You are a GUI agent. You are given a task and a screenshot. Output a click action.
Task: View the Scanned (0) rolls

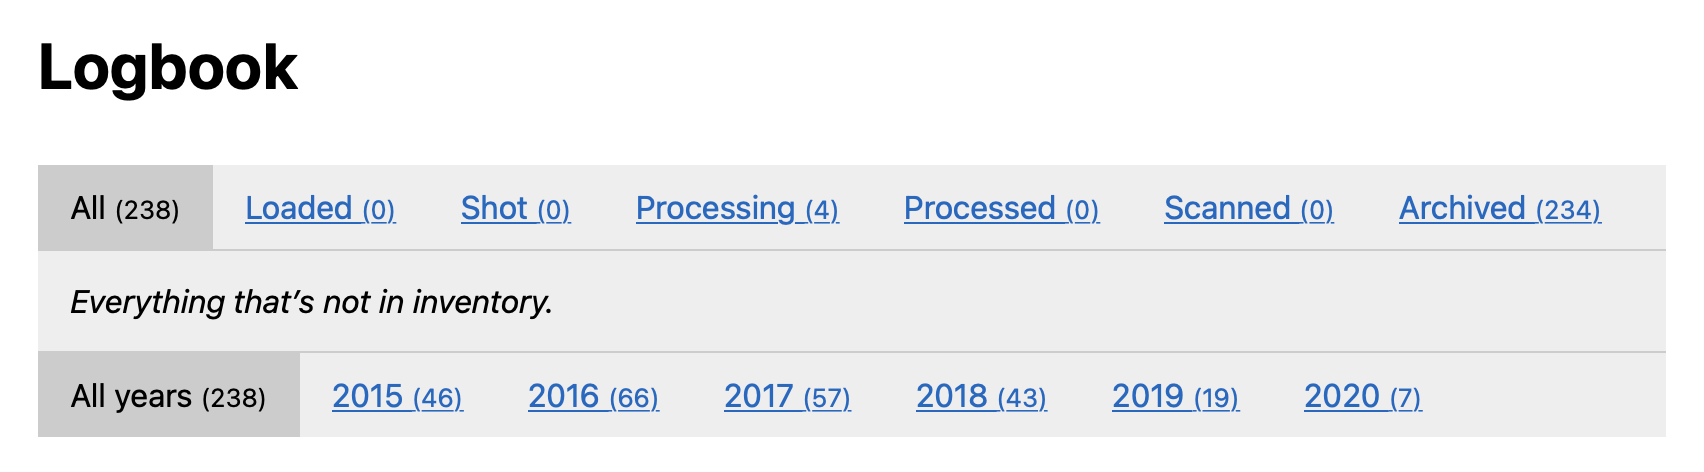[1248, 208]
